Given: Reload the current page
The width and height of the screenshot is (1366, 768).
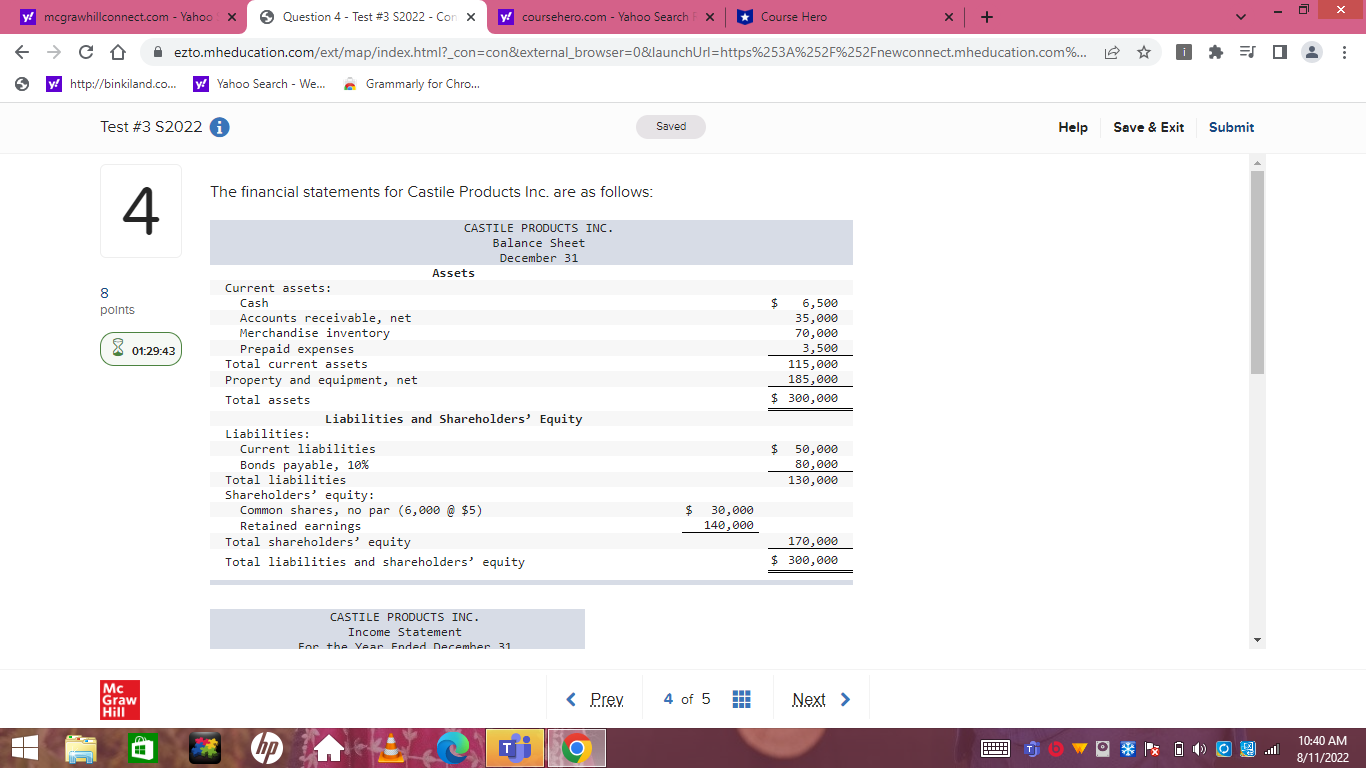Looking at the screenshot, I should (85, 52).
